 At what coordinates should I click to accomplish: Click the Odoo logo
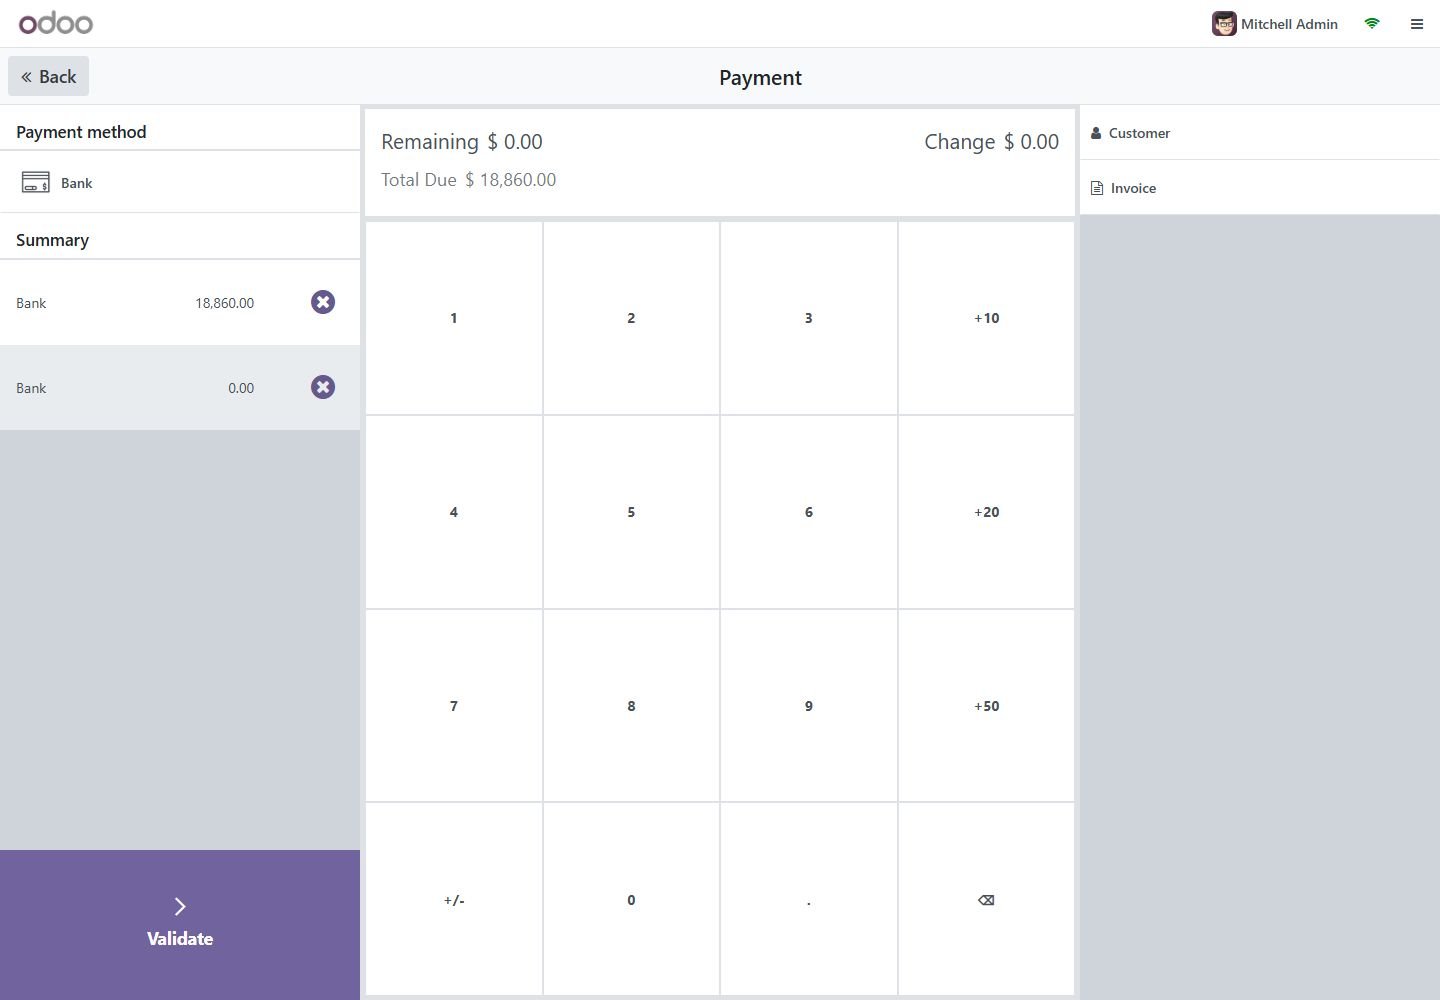(x=56, y=23)
